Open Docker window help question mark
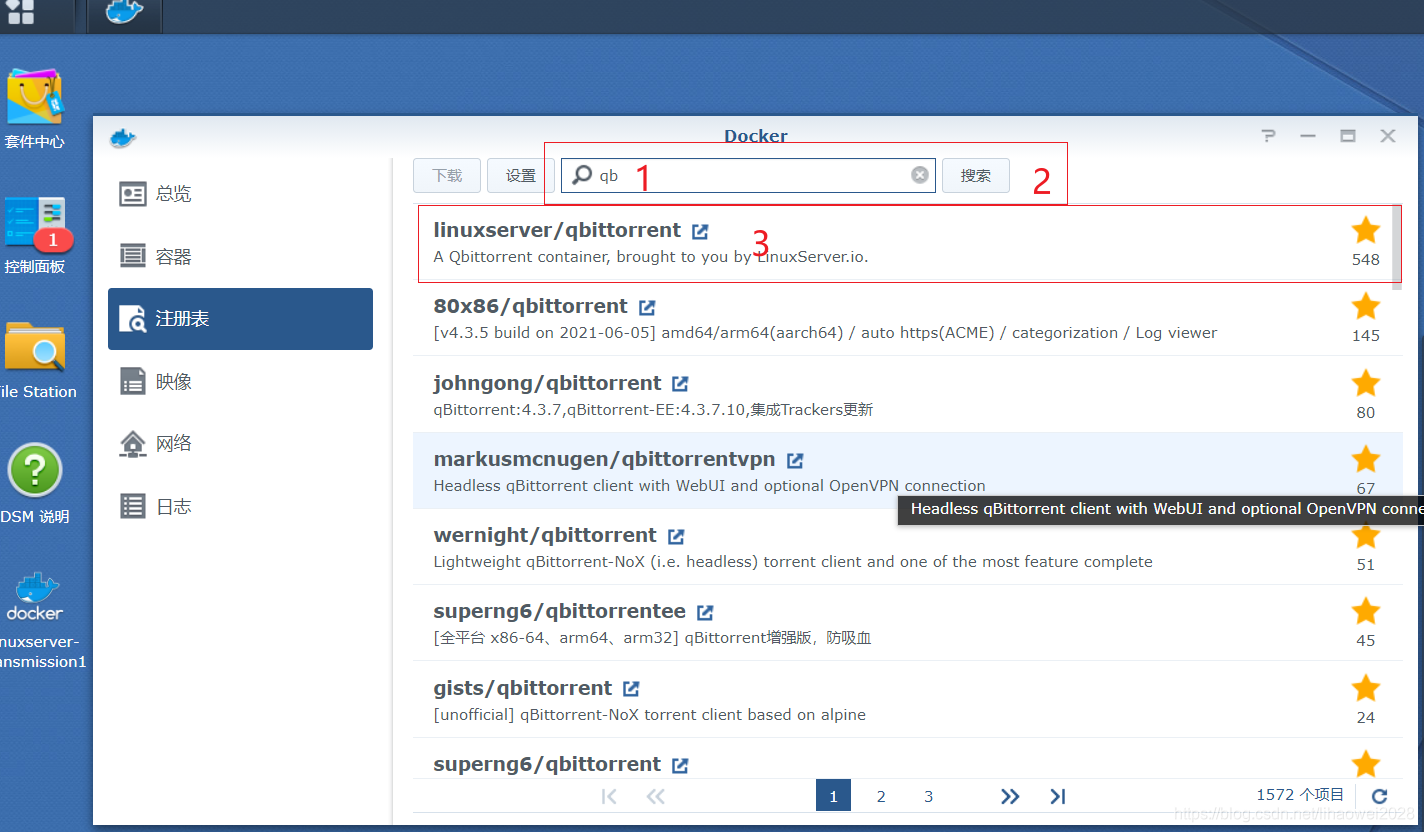 1268,136
